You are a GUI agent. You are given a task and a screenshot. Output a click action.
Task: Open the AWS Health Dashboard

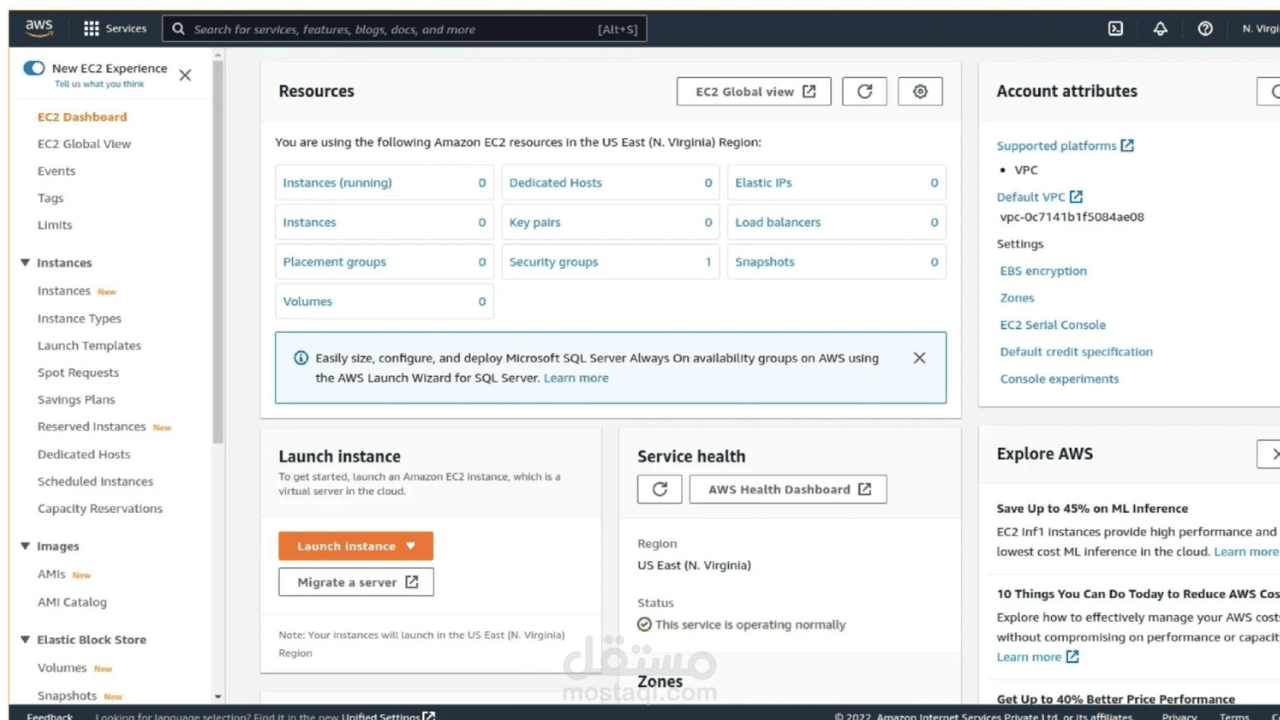pyautogui.click(x=788, y=489)
